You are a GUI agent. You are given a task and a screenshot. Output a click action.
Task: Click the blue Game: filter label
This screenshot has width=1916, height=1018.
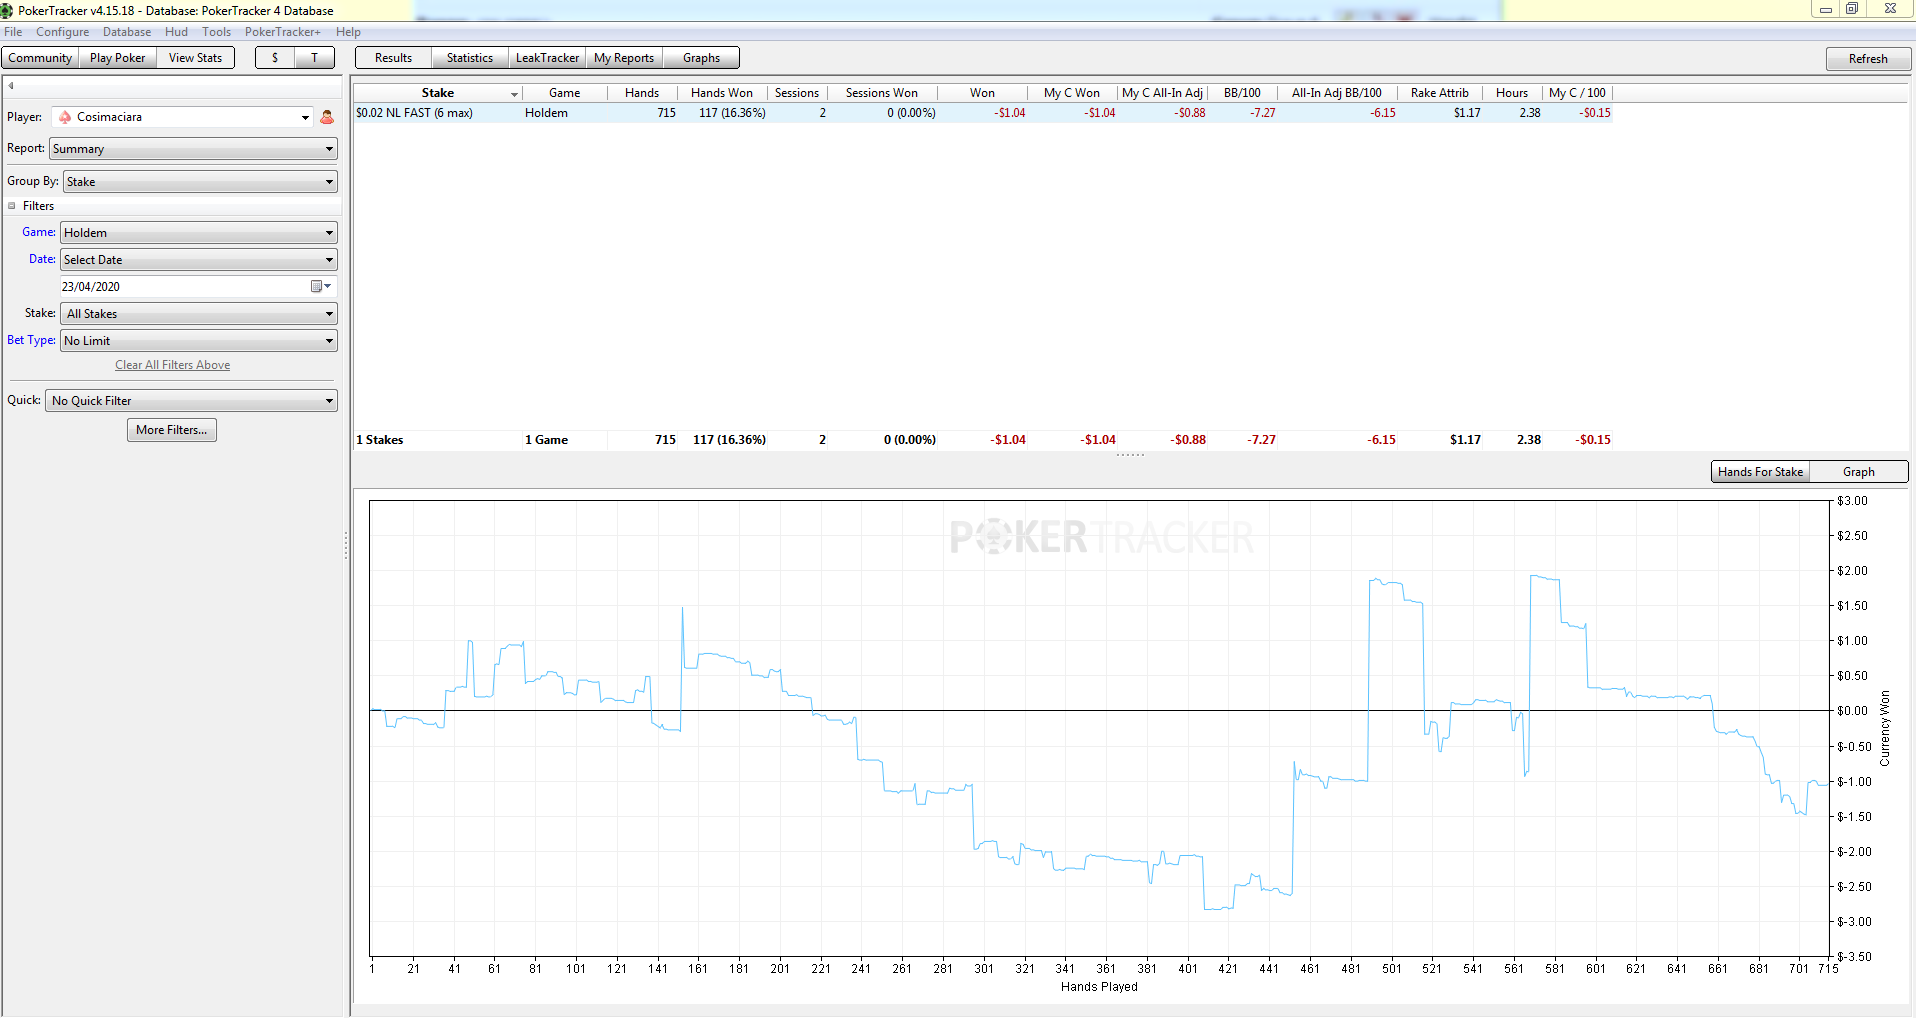(39, 232)
